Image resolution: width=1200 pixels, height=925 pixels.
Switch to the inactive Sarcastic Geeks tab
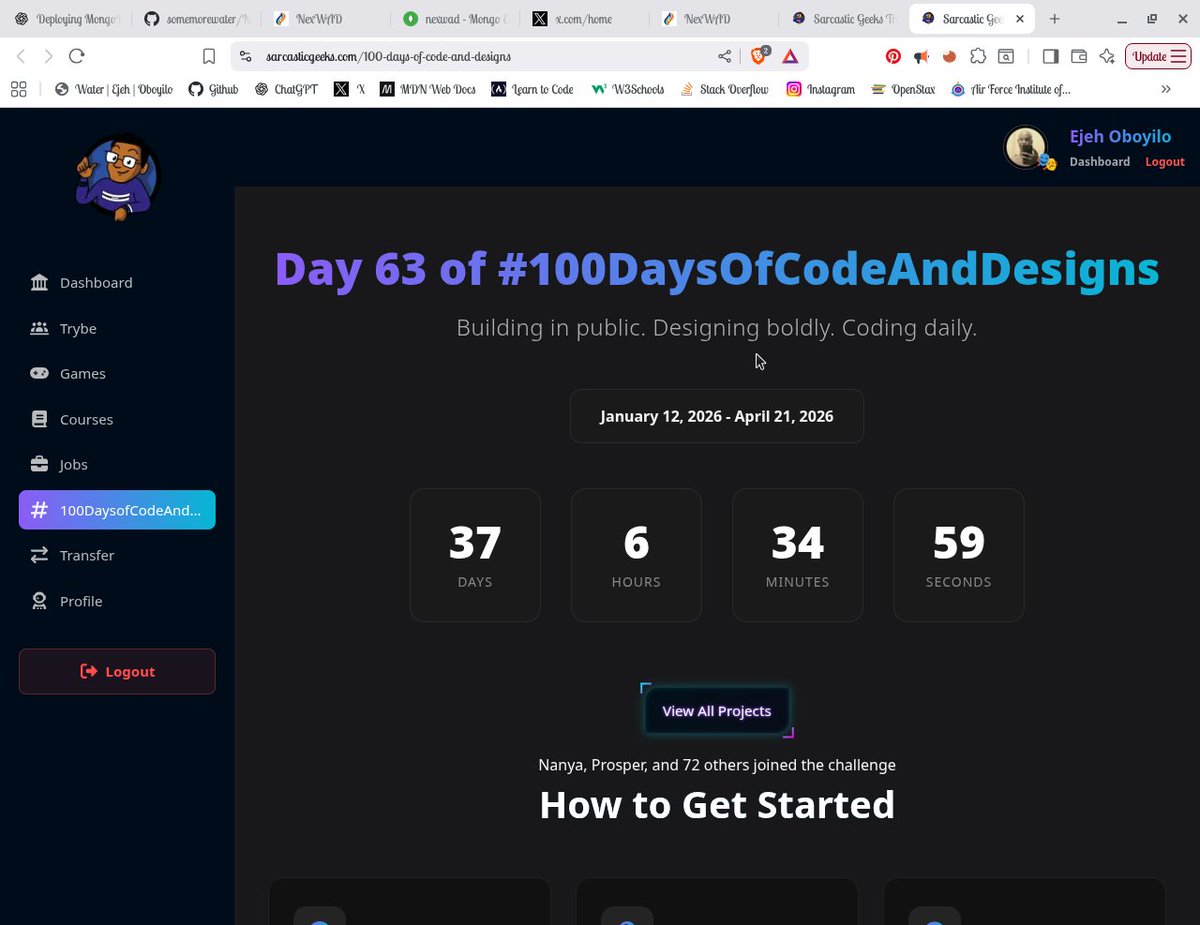[843, 19]
